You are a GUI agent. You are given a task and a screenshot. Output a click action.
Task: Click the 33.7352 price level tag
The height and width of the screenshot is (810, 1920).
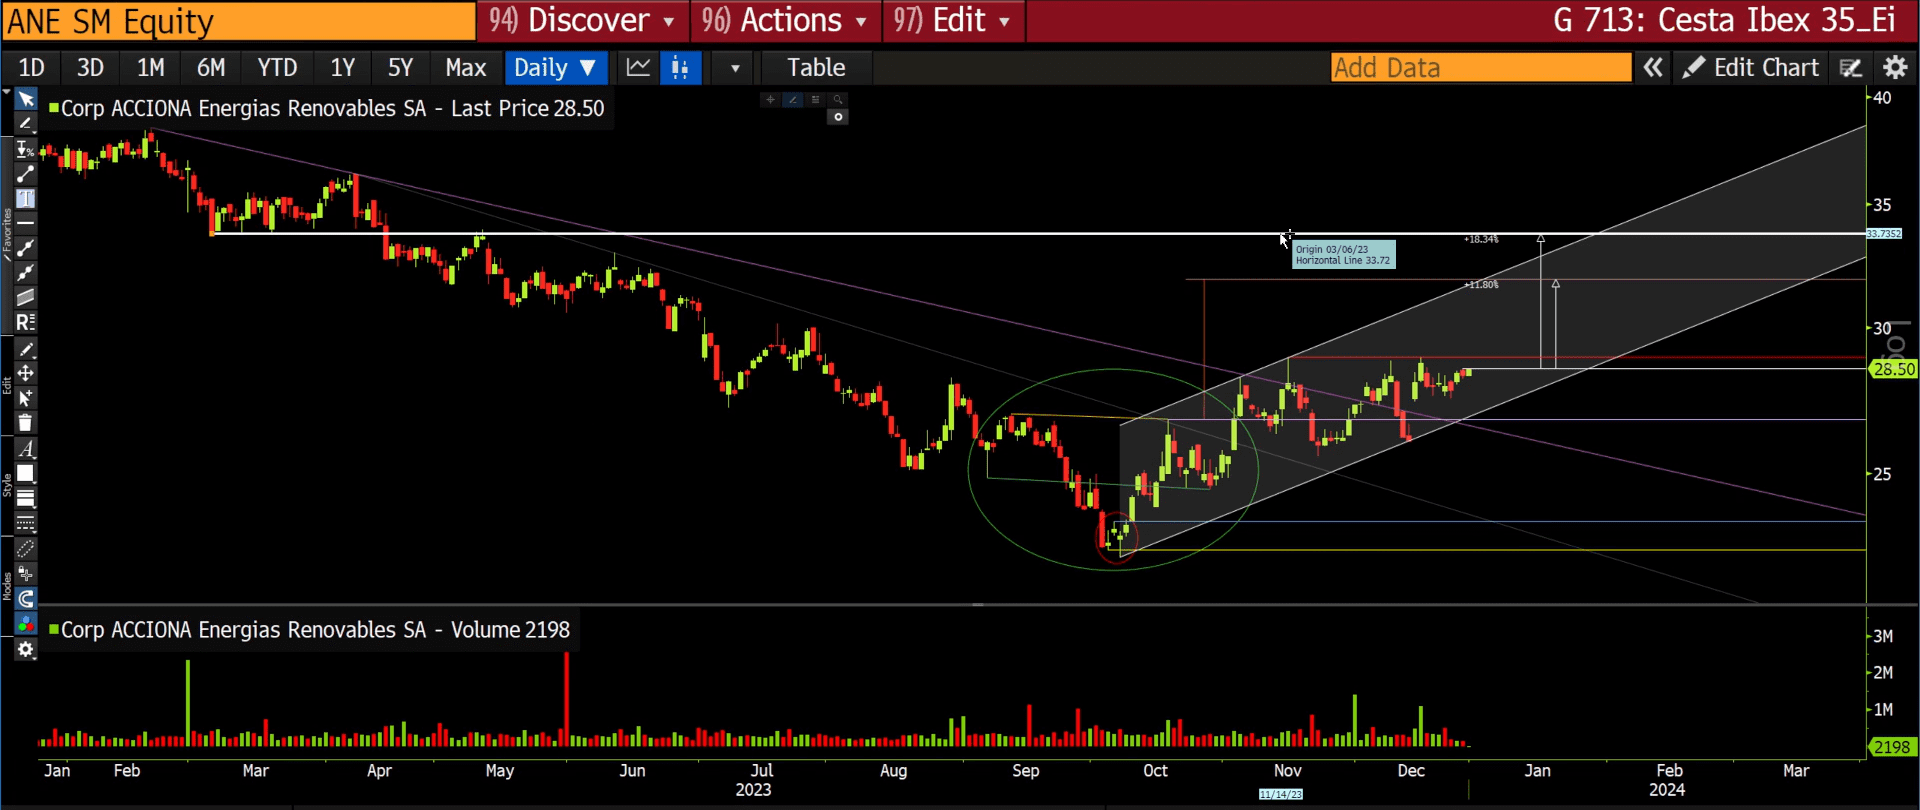[x=1884, y=234]
